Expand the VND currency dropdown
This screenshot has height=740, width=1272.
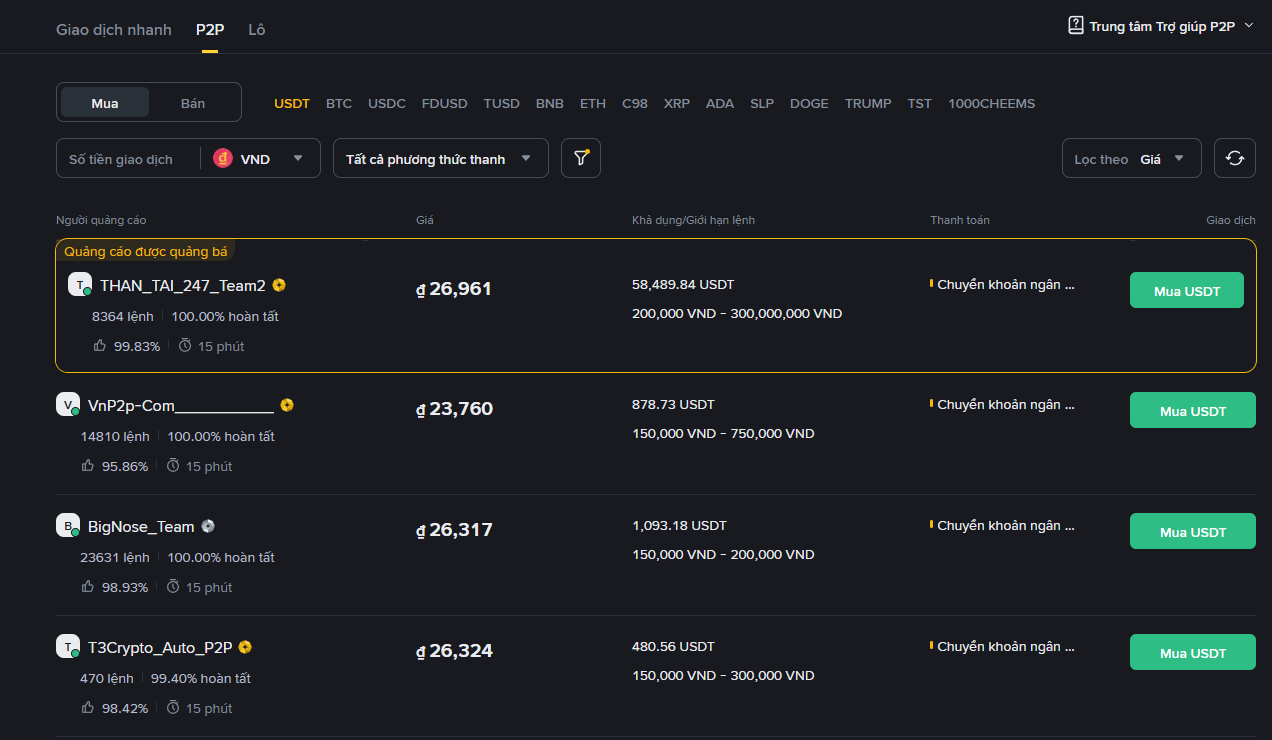pyautogui.click(x=297, y=158)
